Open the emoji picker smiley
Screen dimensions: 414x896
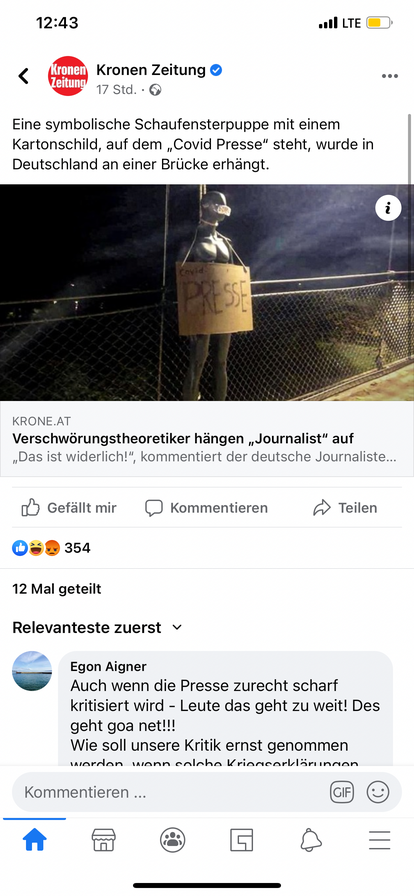pyautogui.click(x=377, y=792)
